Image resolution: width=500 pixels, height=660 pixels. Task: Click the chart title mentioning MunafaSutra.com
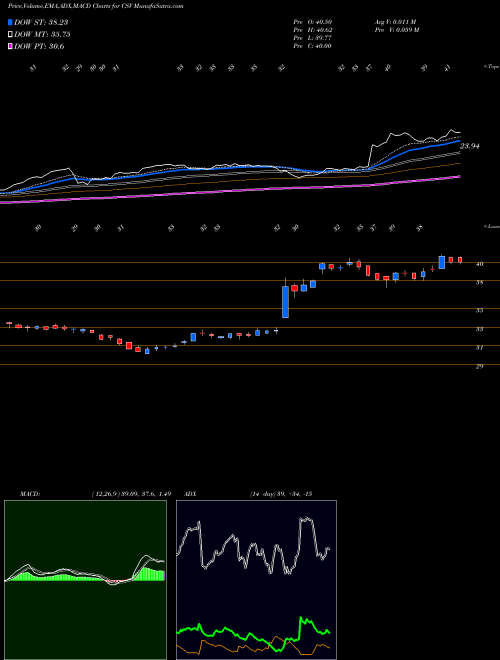[96, 7]
